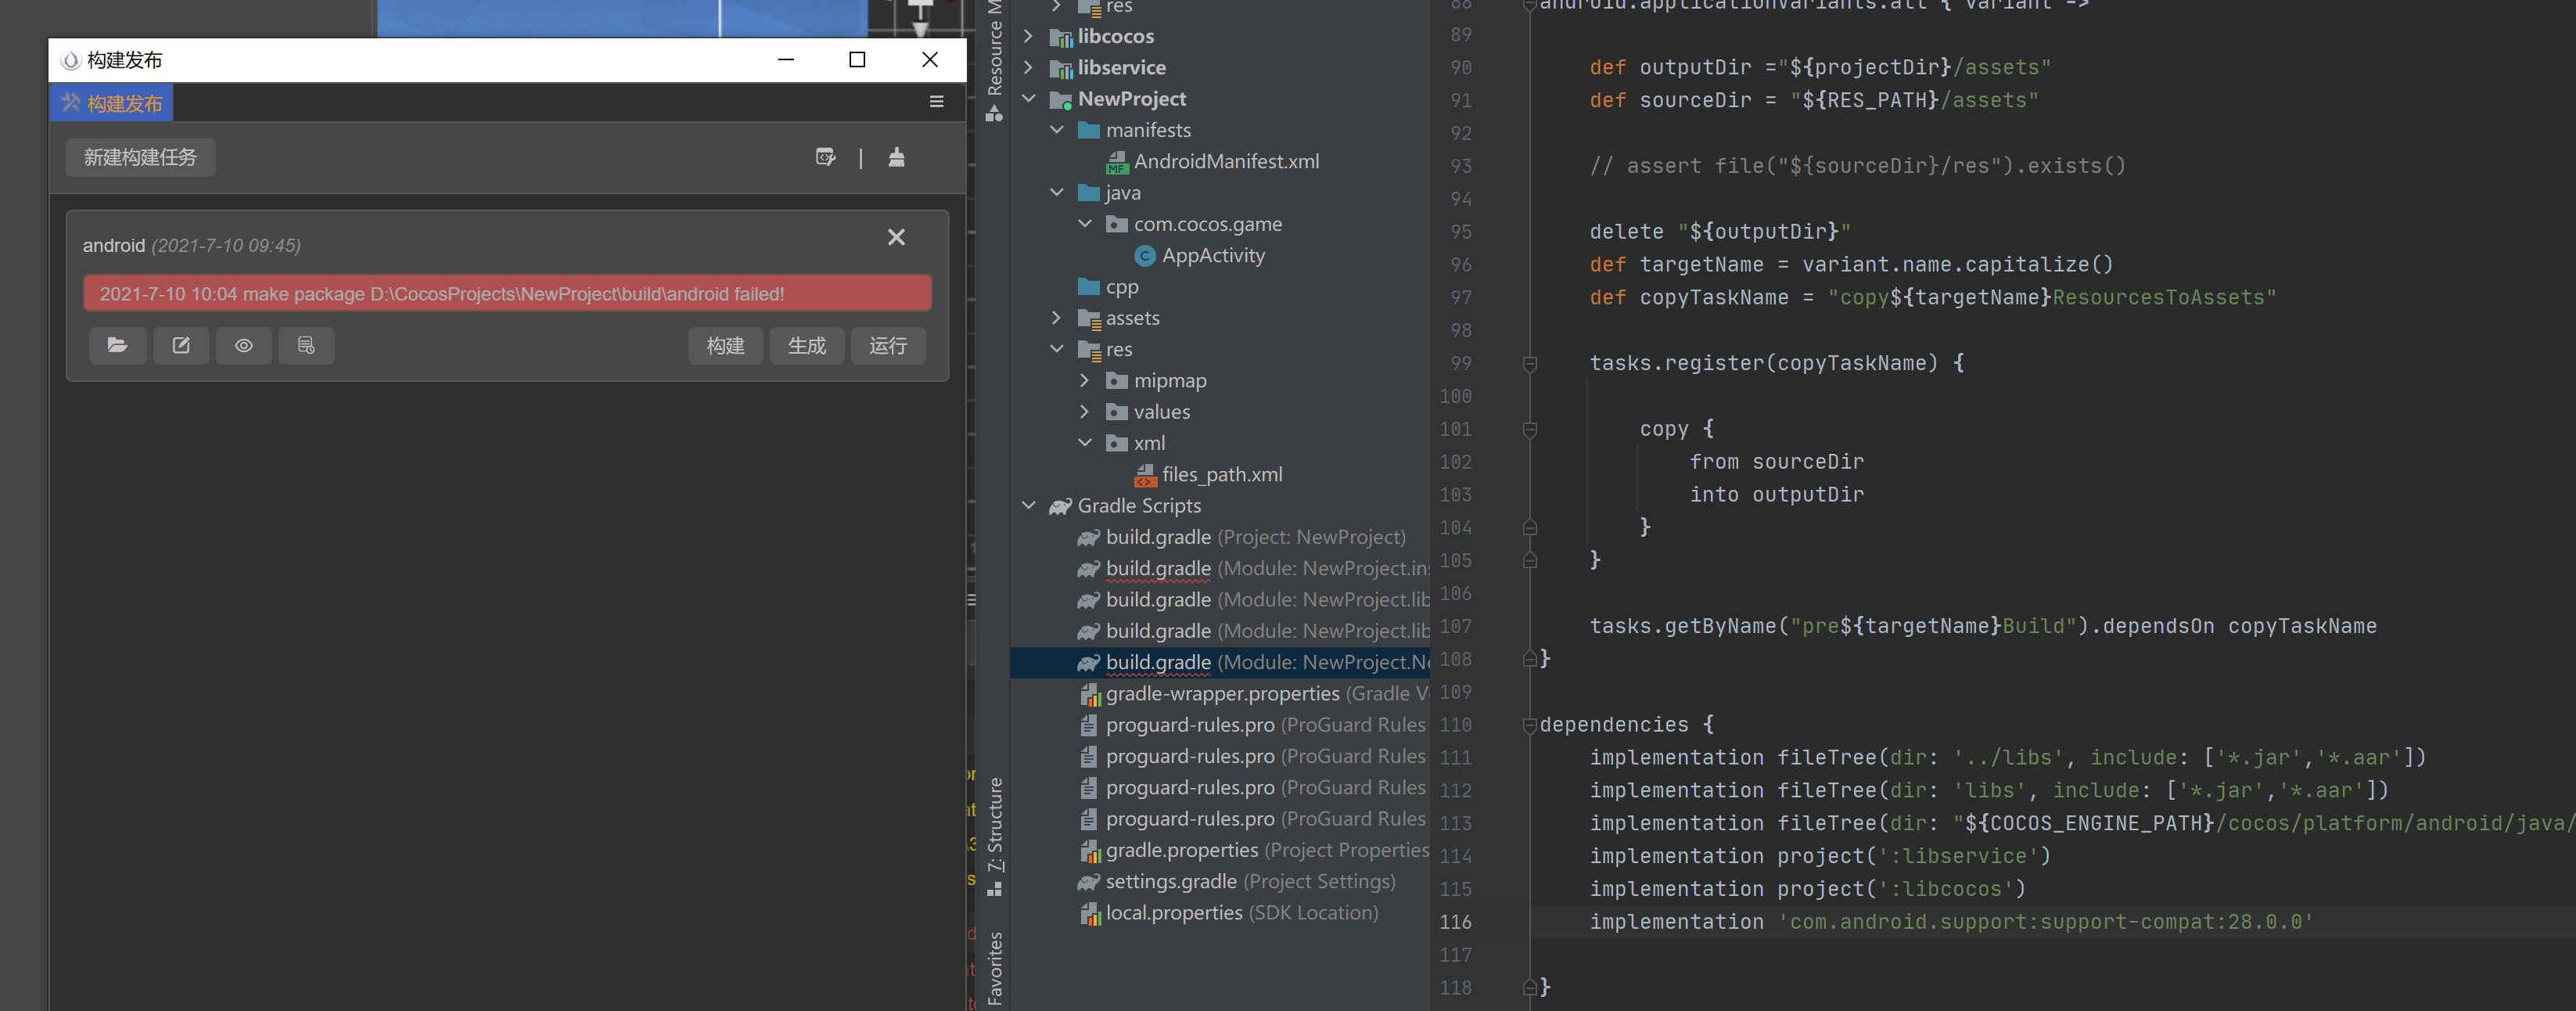Remove the android build task

896,237
